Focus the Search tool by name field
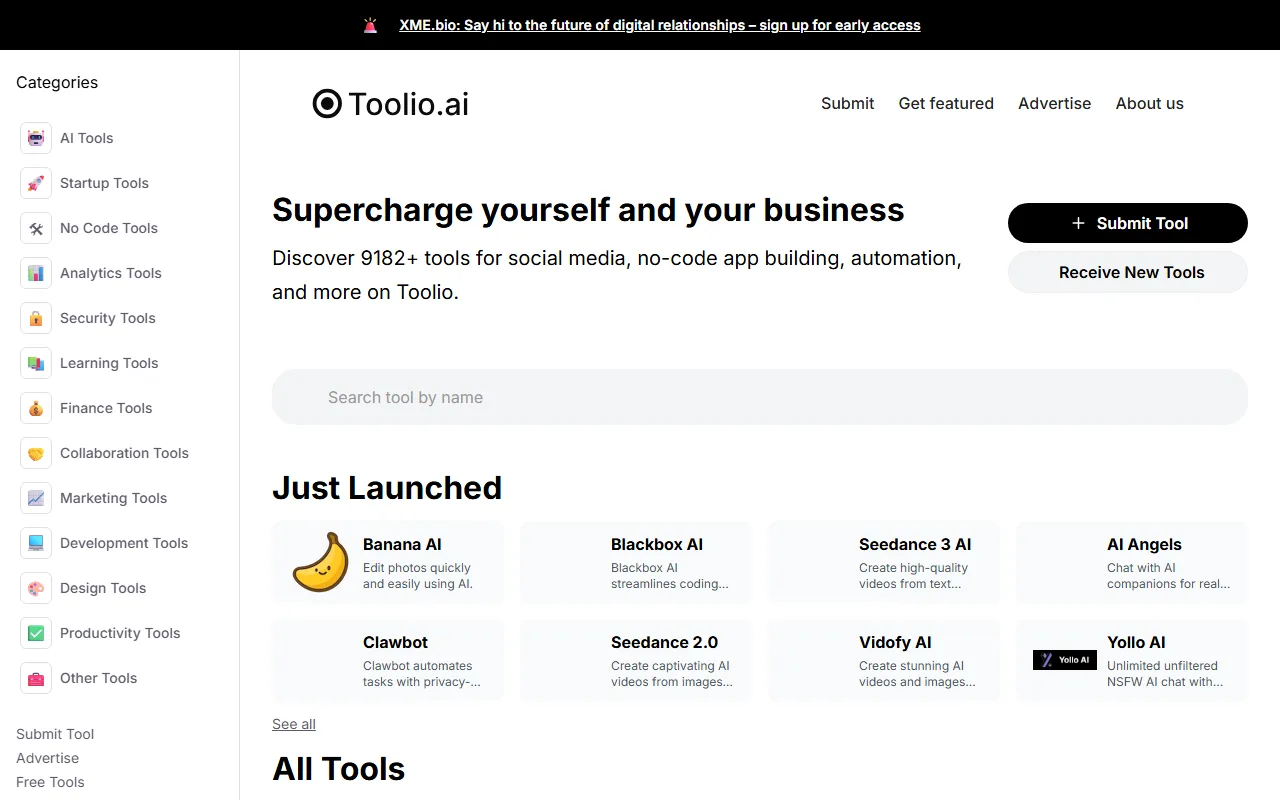This screenshot has width=1280, height=800. click(760, 397)
